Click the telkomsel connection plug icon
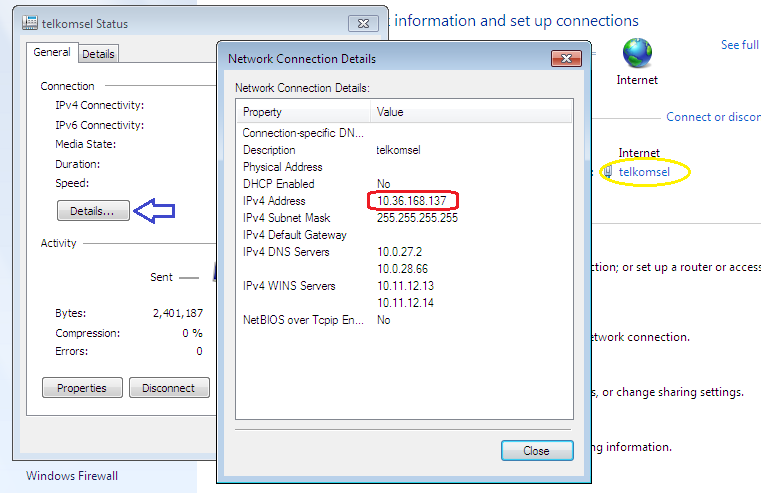 pos(608,172)
